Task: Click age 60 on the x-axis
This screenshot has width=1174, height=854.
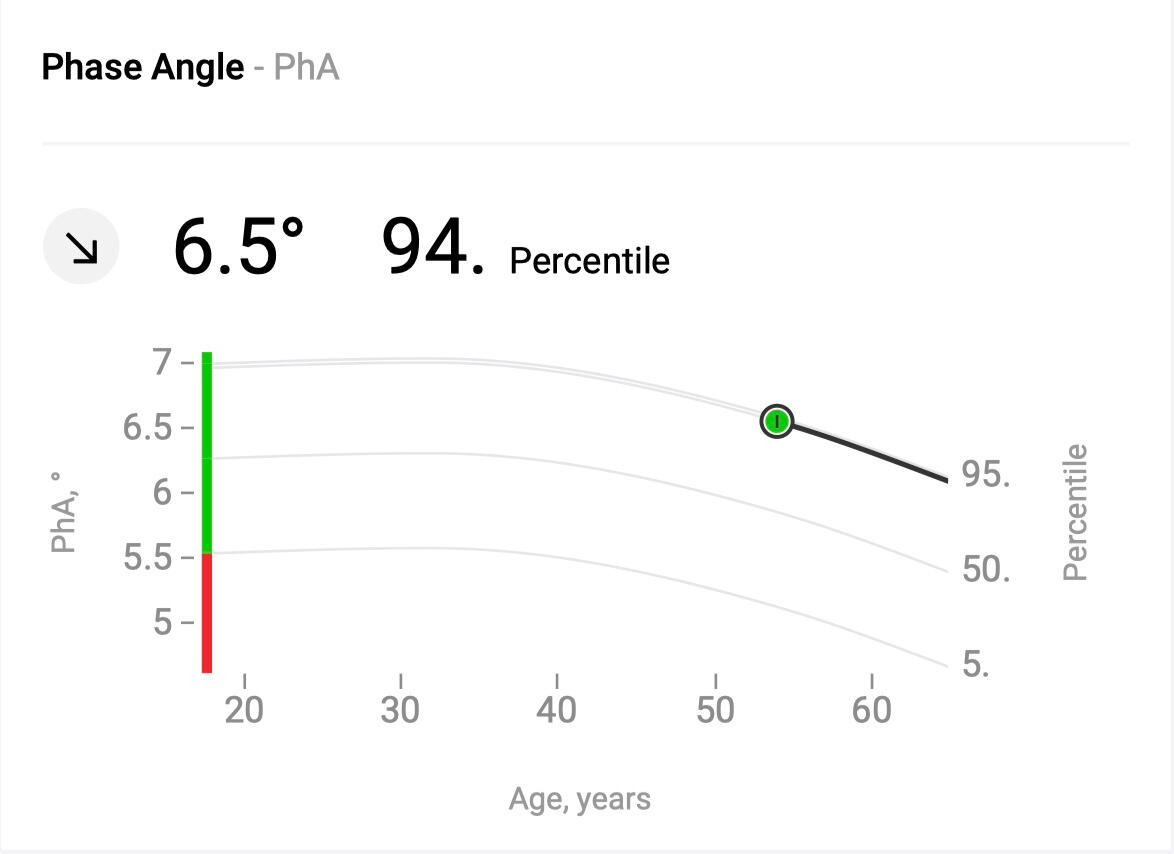Action: 872,710
